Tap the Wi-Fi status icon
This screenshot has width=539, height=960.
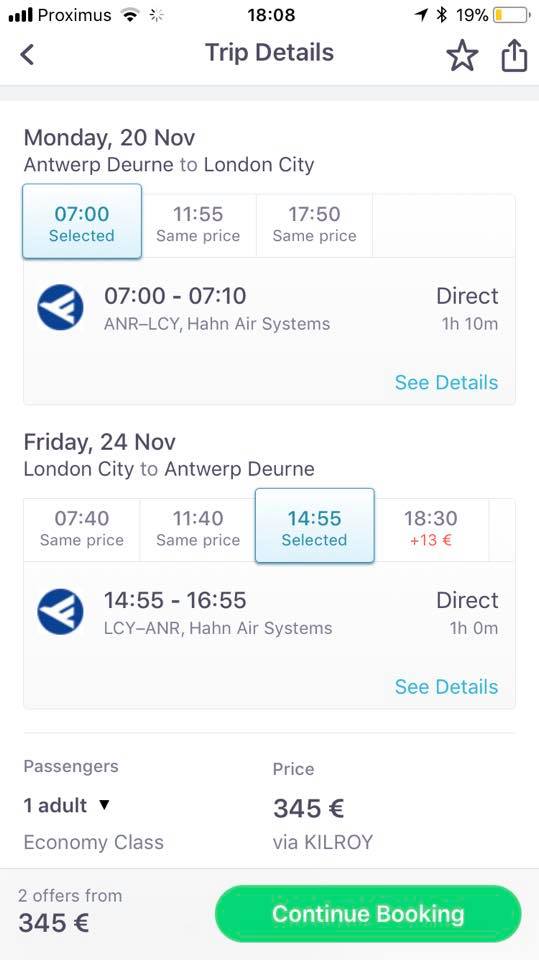pyautogui.click(x=129, y=15)
